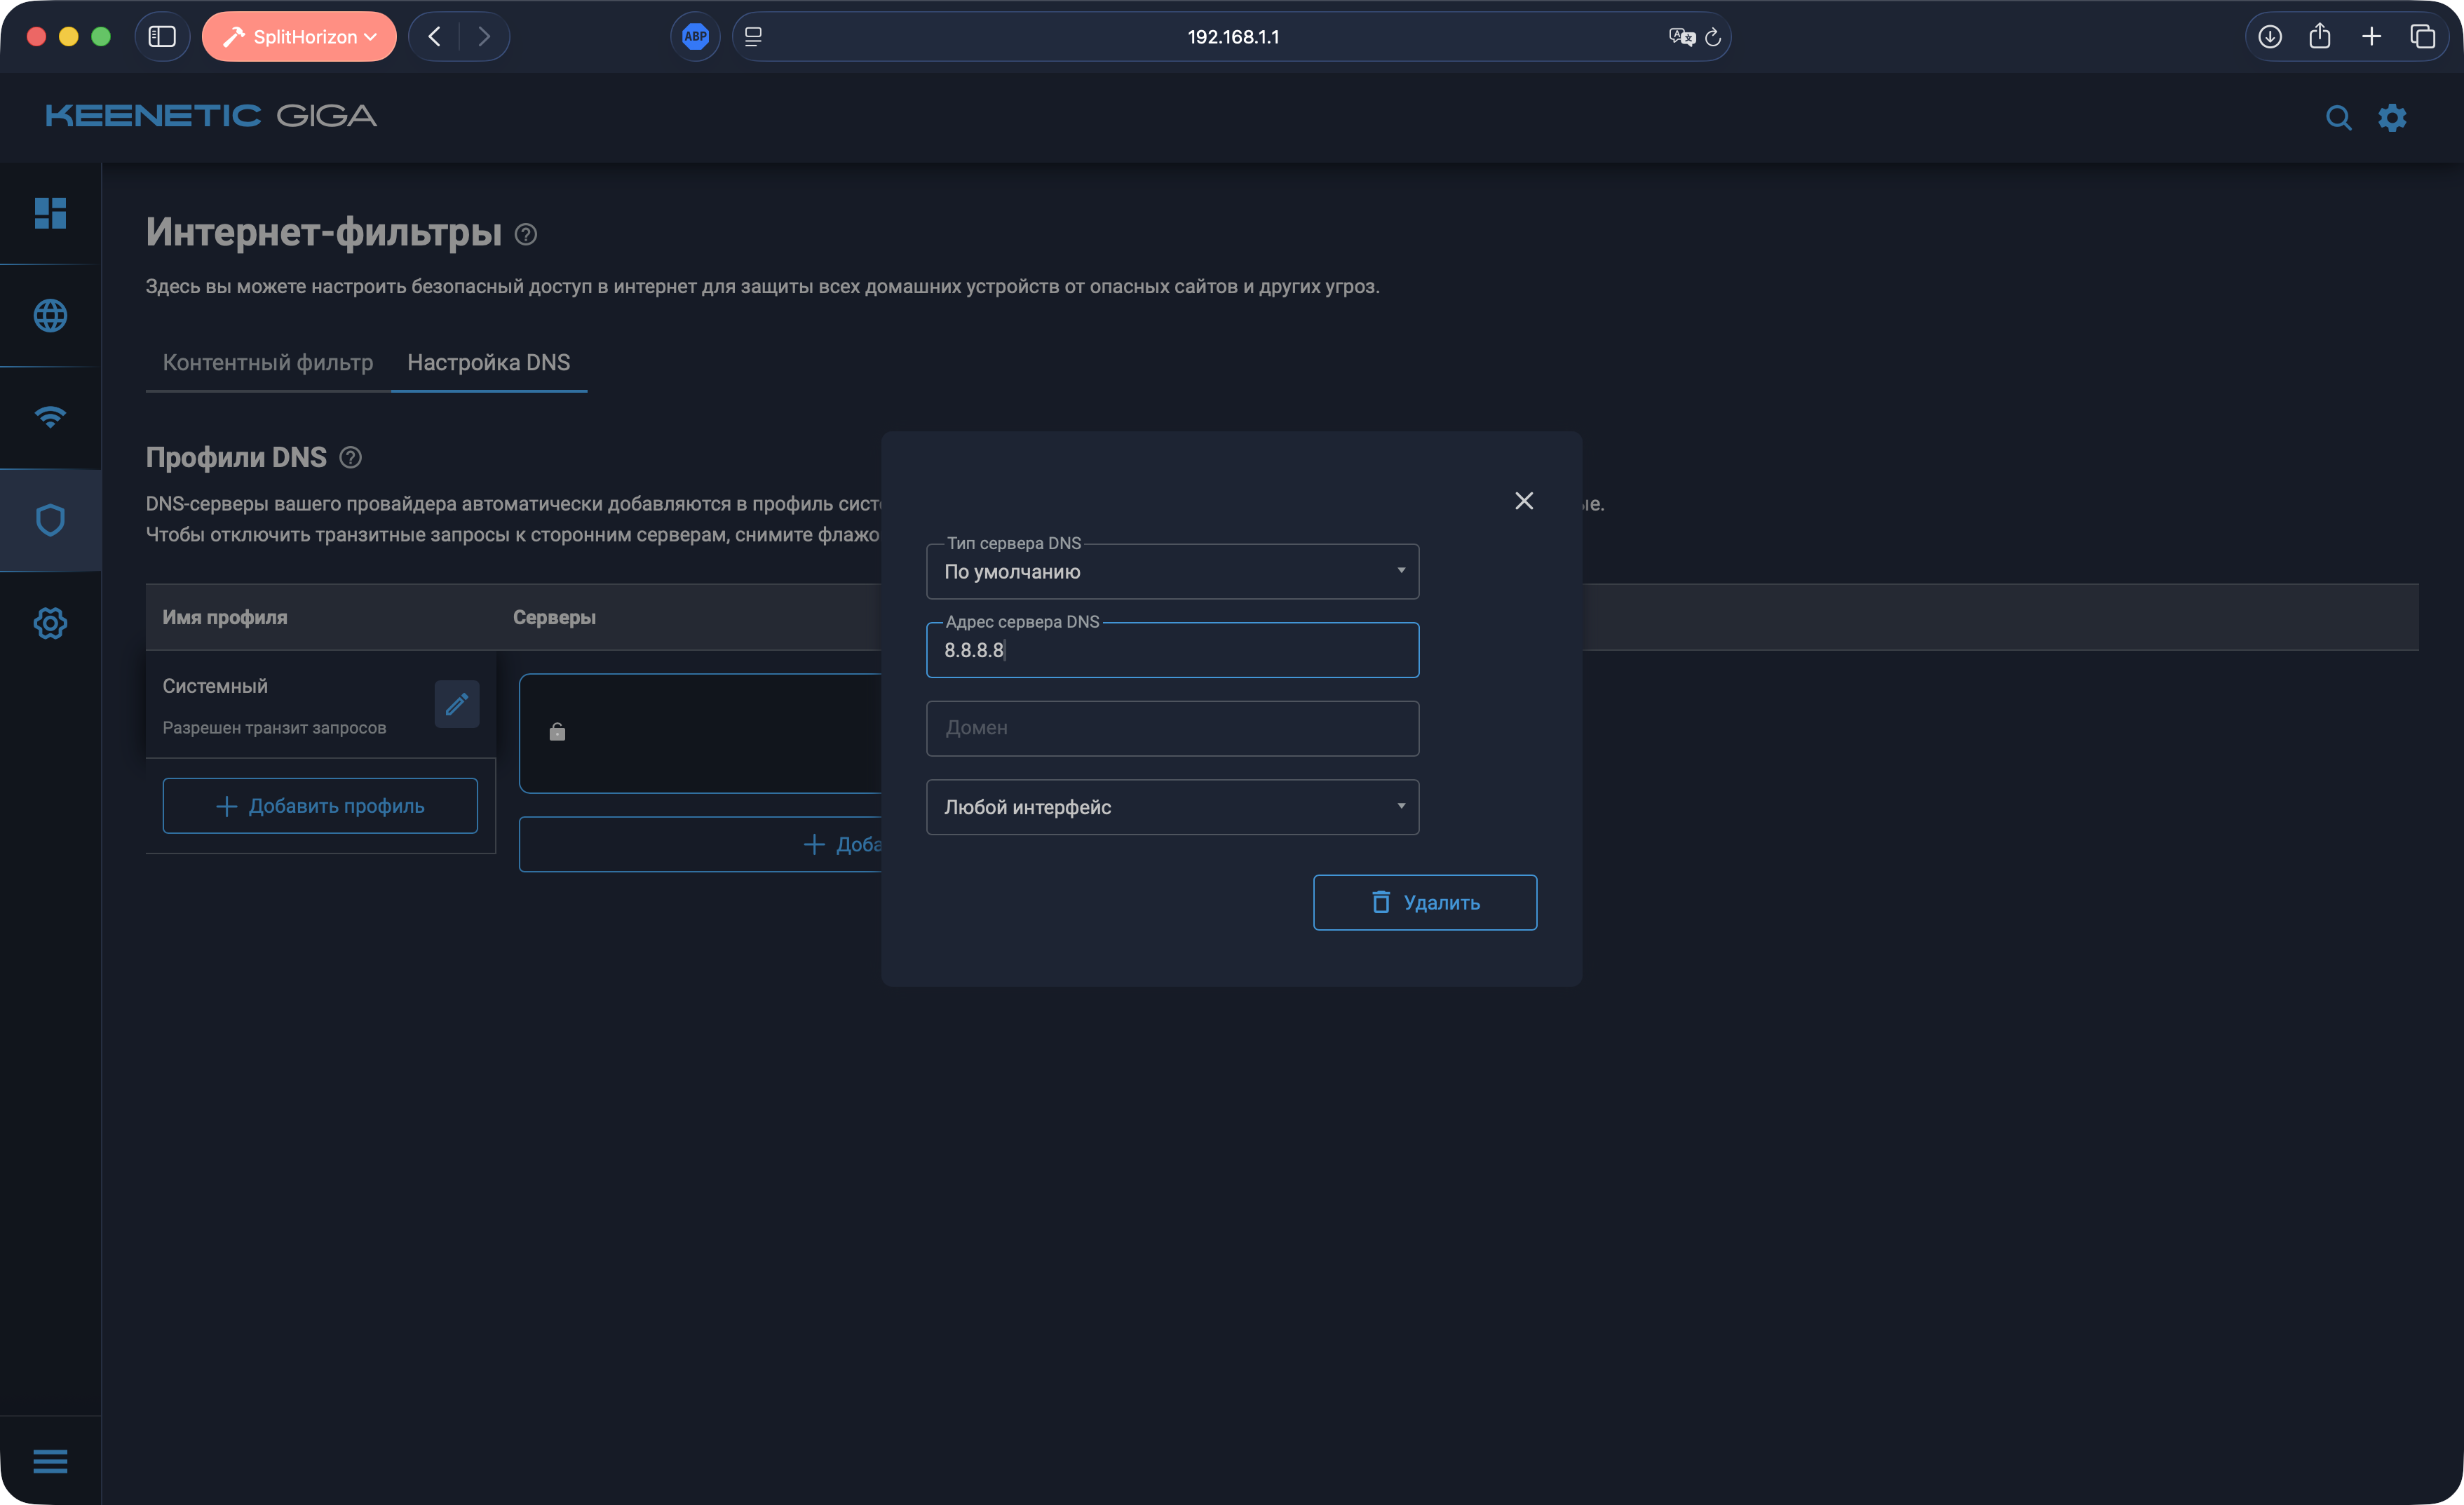The height and width of the screenshot is (1505, 2464).
Task: Expand Любой интерфейс dropdown
Action: (1172, 807)
